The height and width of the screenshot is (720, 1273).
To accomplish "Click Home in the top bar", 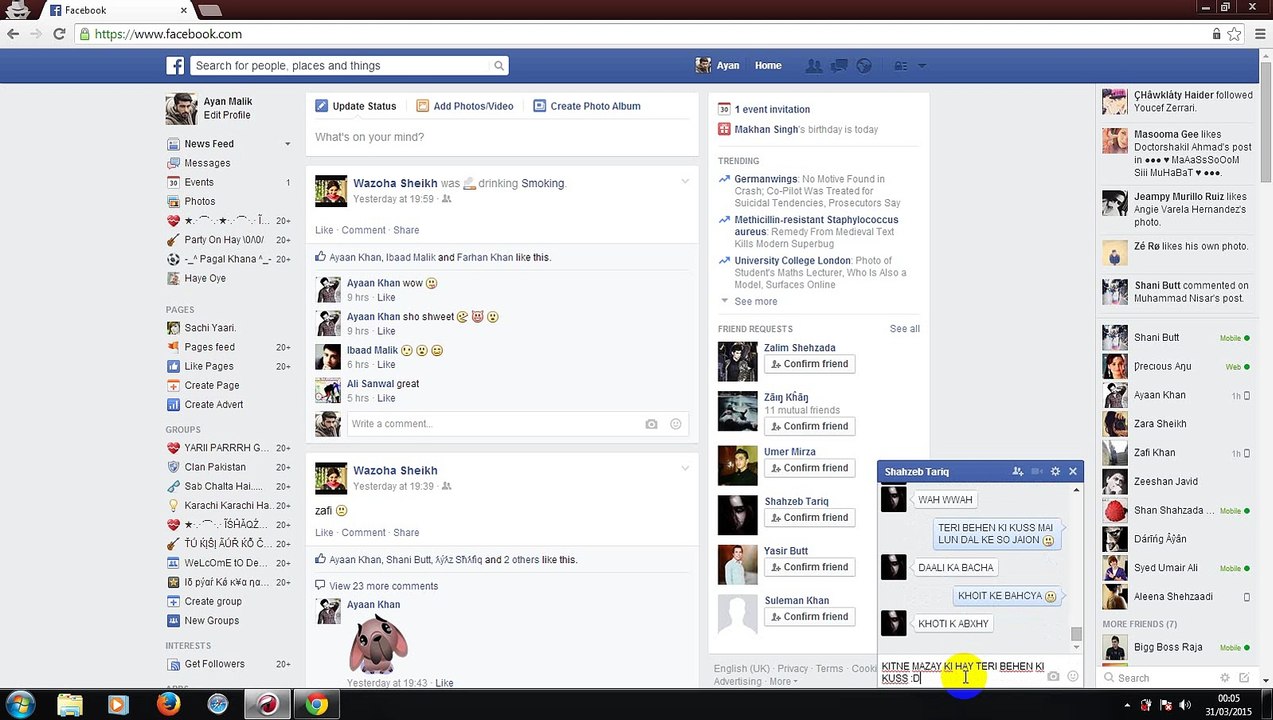I will coord(768,66).
